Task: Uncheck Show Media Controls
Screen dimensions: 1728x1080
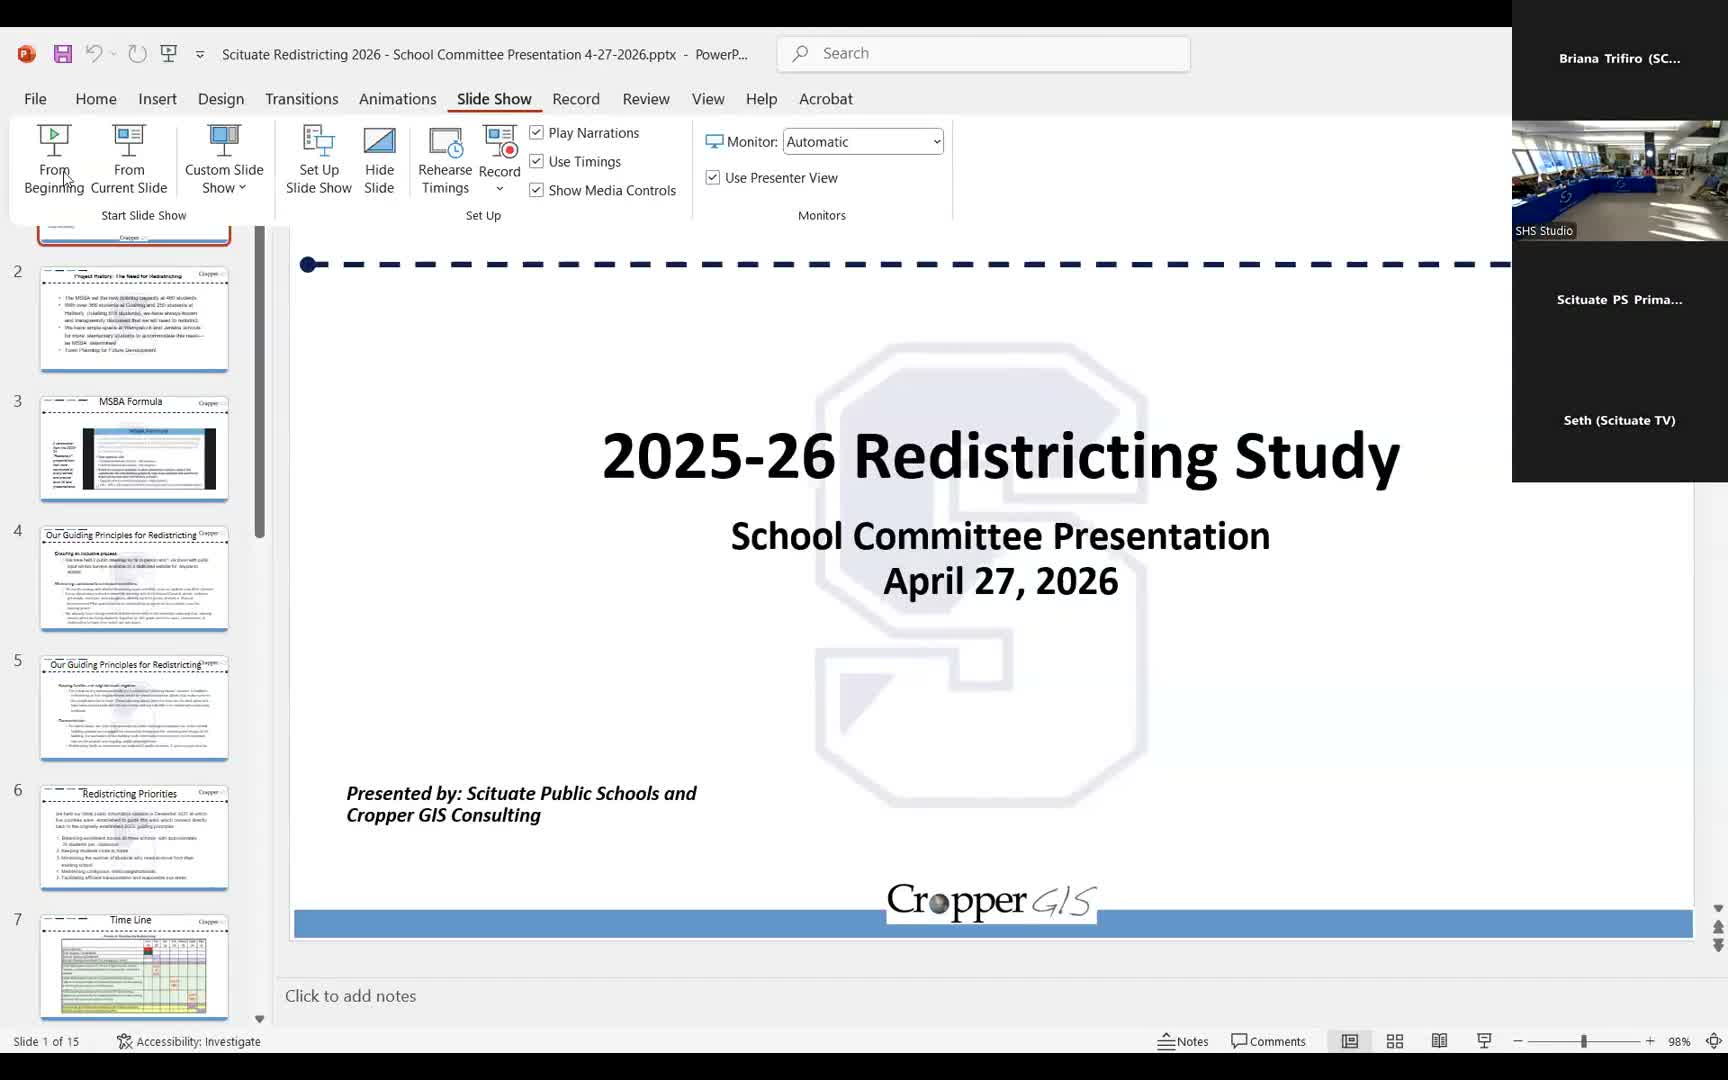Action: (x=537, y=190)
